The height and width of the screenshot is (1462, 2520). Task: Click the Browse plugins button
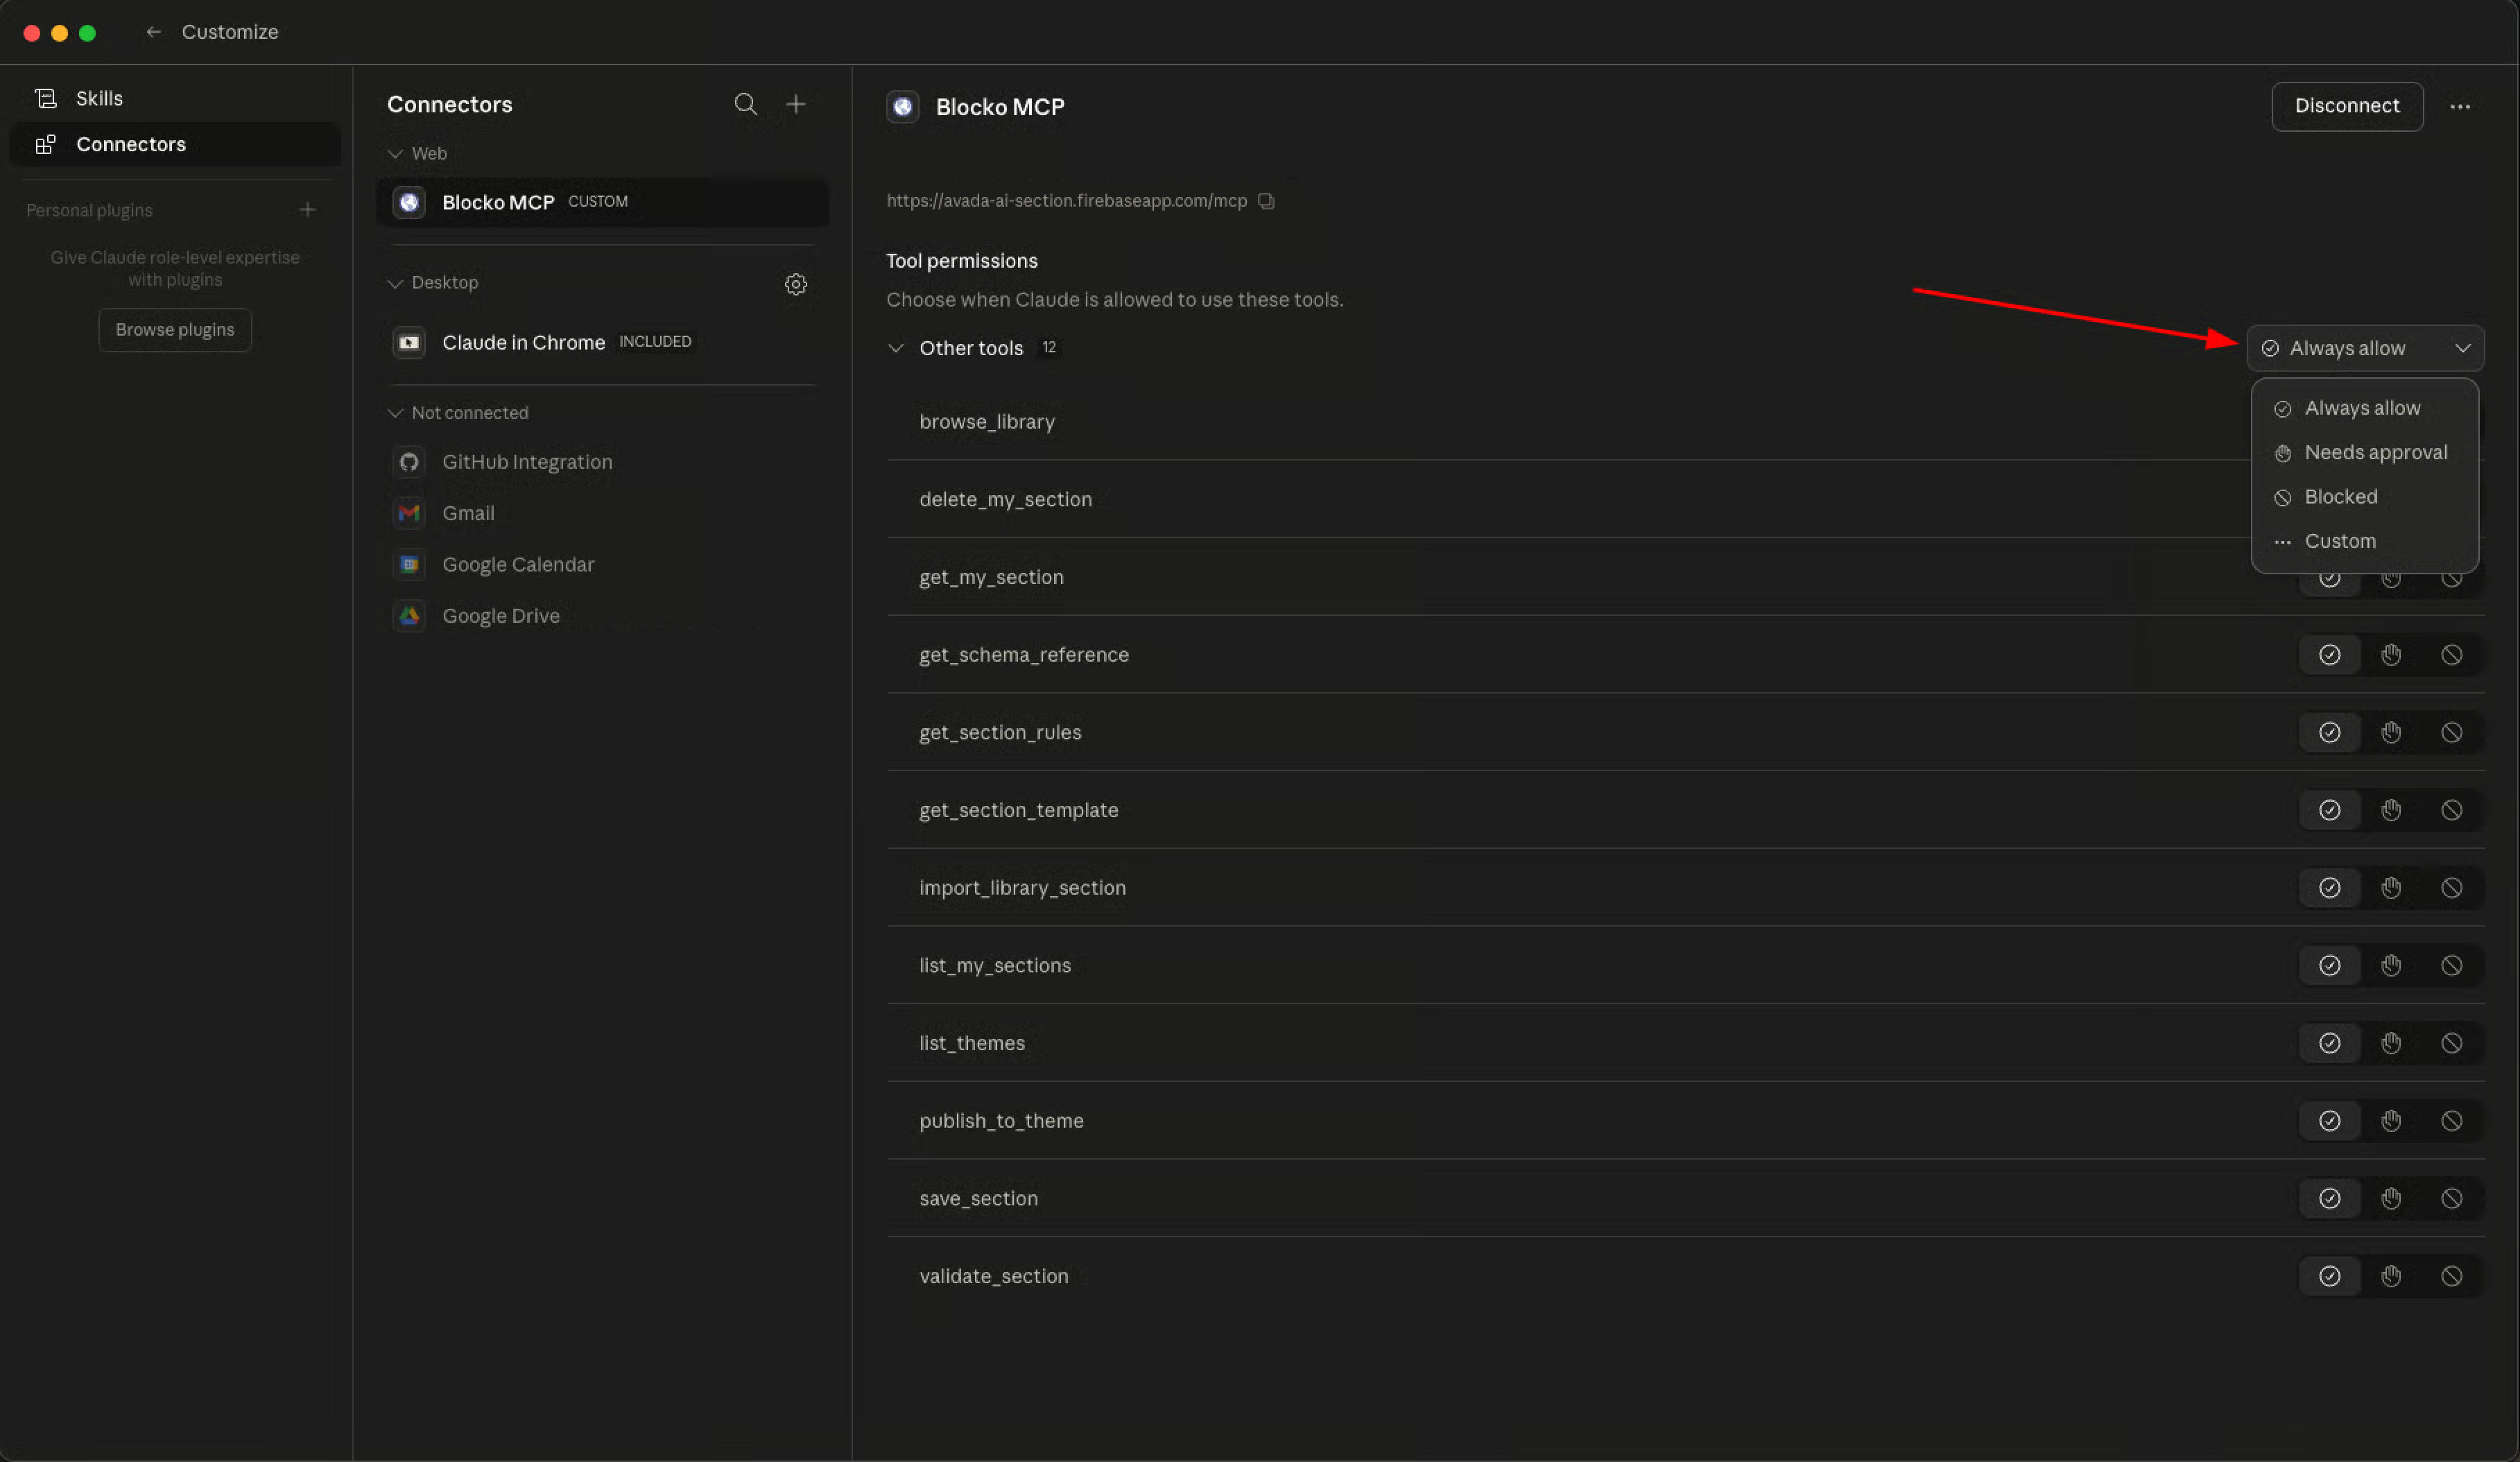(x=175, y=330)
